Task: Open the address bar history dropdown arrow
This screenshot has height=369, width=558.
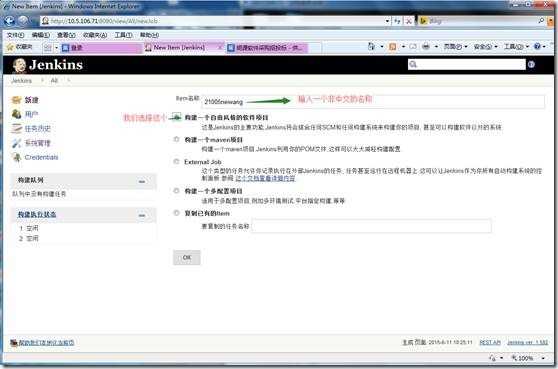Action: pos(387,21)
